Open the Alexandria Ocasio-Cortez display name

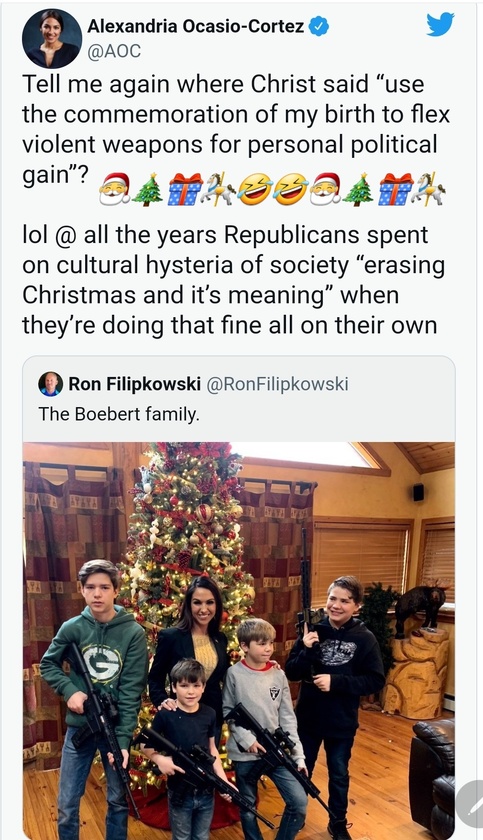click(x=195, y=26)
